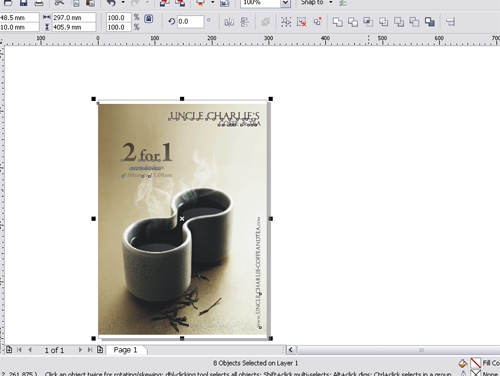Go to the first page with navigator arrow
Viewport: 500px width, 376px height.
[x=19, y=350]
